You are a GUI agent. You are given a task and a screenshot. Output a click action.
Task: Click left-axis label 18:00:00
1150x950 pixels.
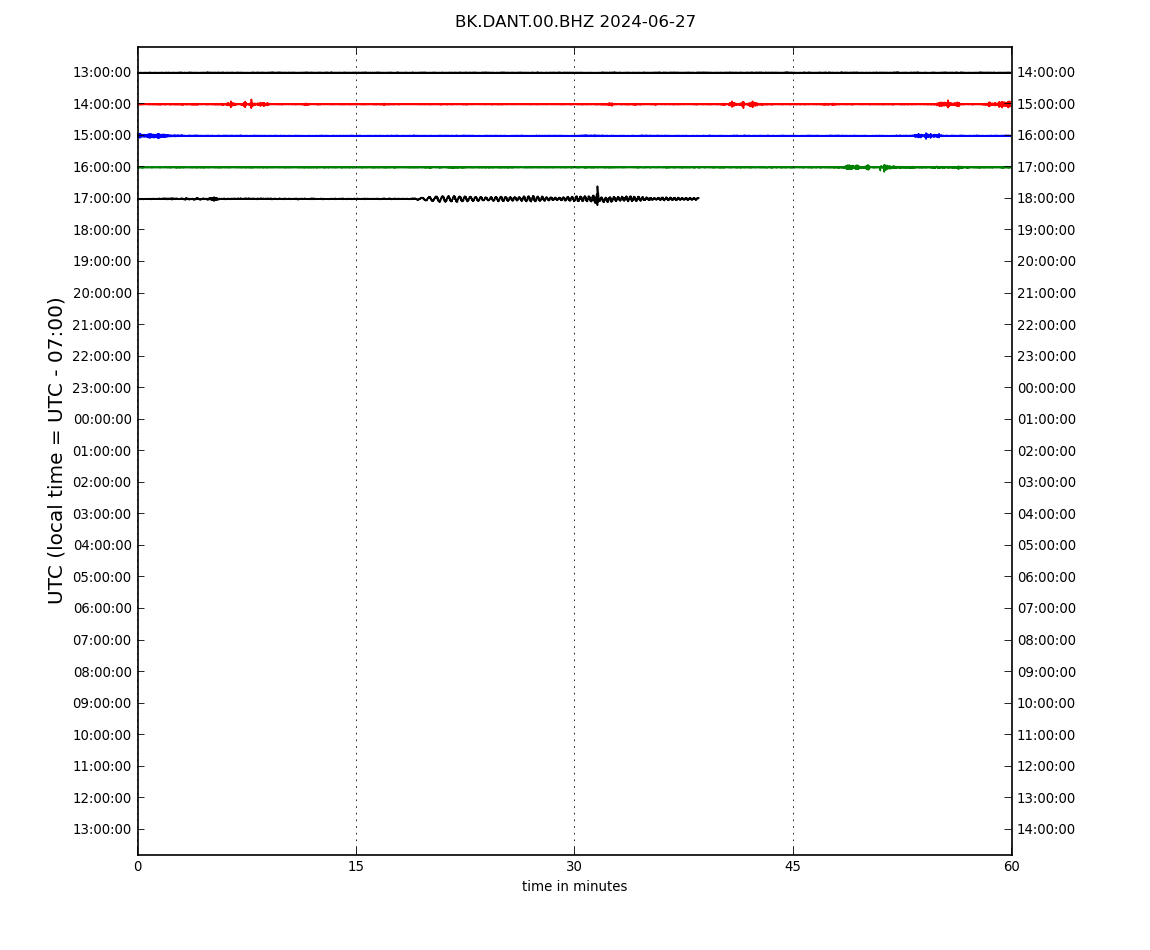pyautogui.click(x=102, y=230)
